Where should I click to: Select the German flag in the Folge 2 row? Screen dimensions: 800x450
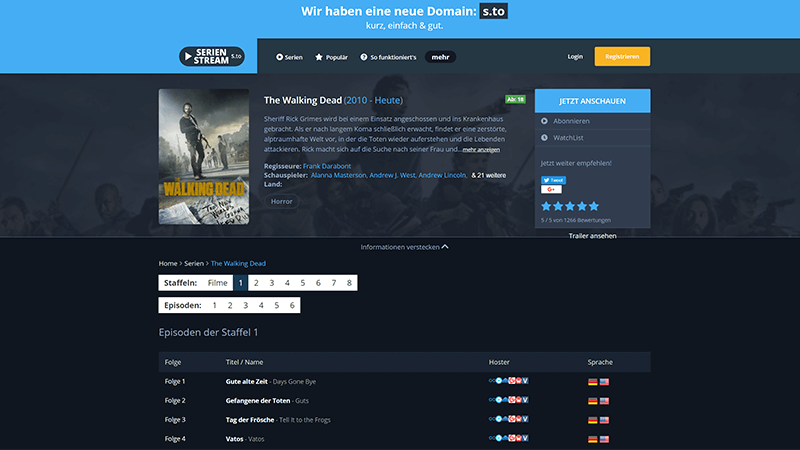(x=592, y=401)
